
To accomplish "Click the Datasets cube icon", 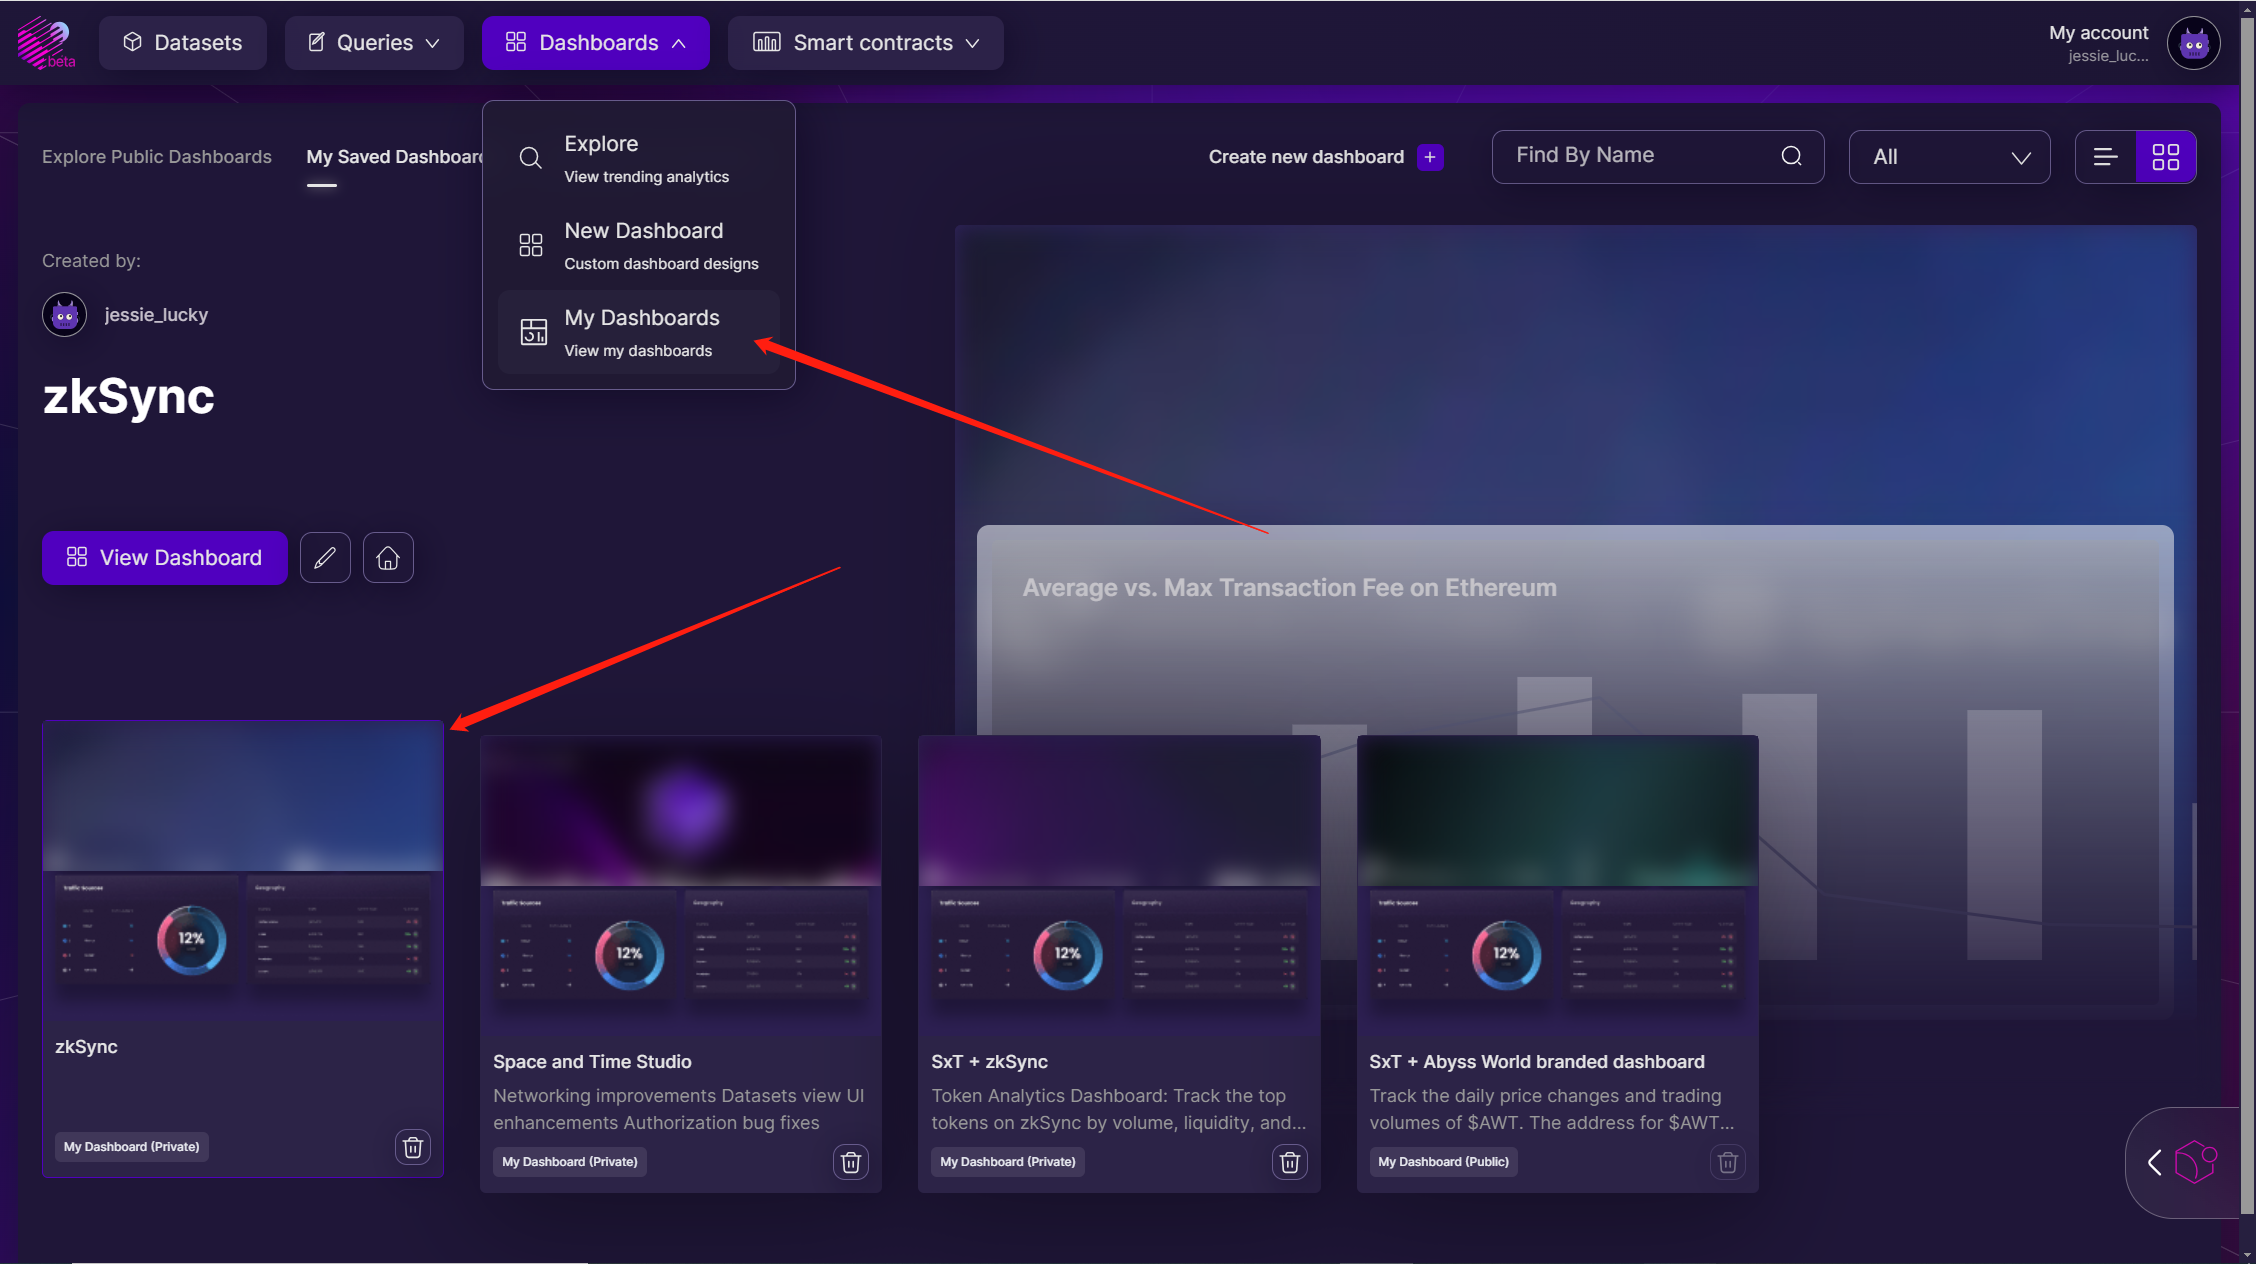I will (132, 42).
